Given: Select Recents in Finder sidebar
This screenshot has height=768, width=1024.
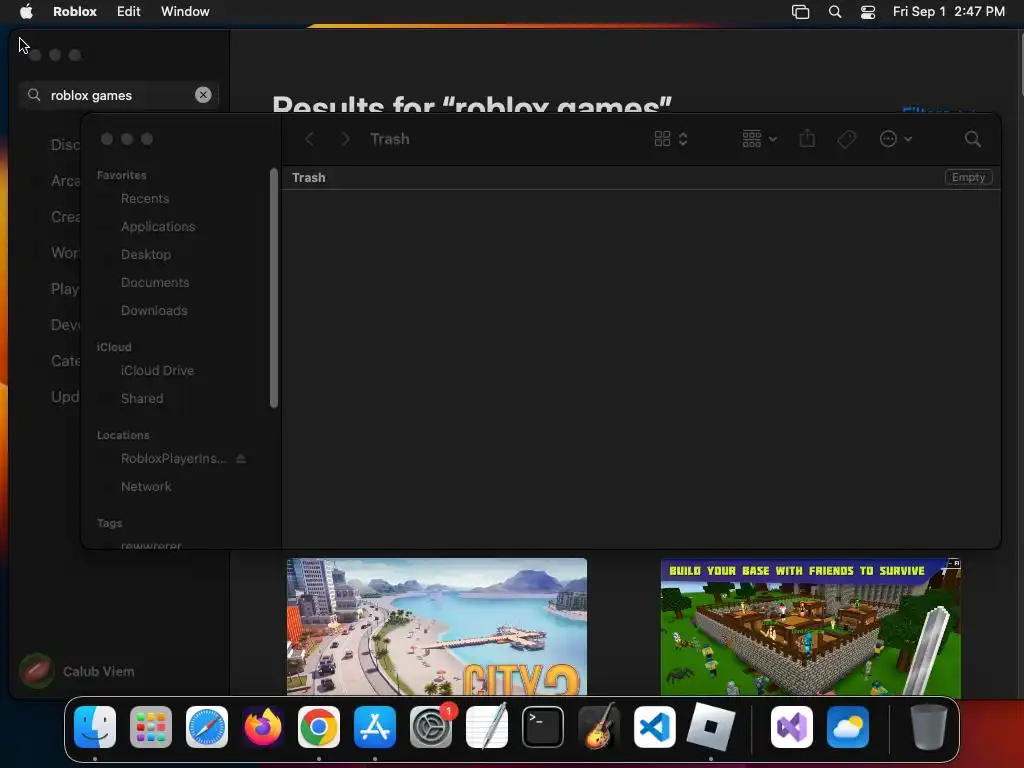Looking at the screenshot, I should point(145,199).
